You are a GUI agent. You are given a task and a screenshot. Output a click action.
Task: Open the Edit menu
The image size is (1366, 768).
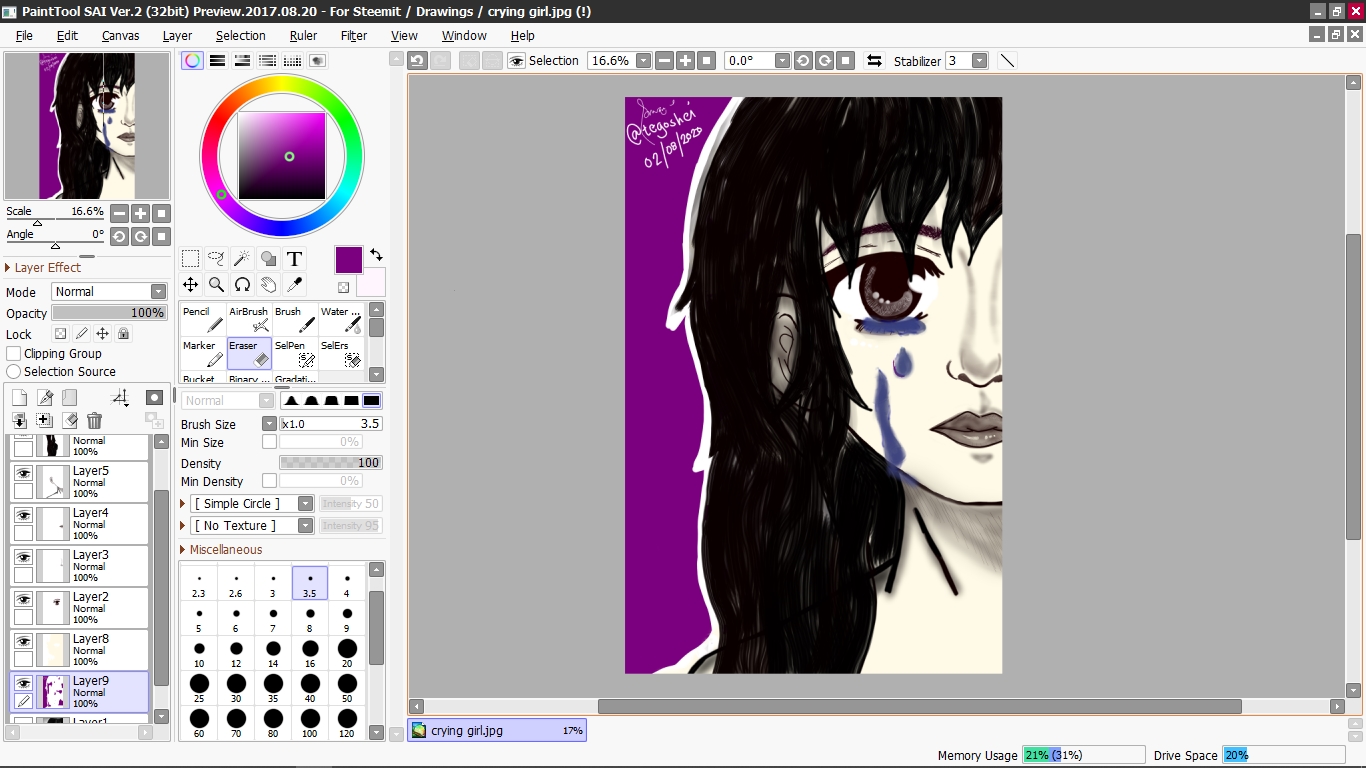click(67, 35)
